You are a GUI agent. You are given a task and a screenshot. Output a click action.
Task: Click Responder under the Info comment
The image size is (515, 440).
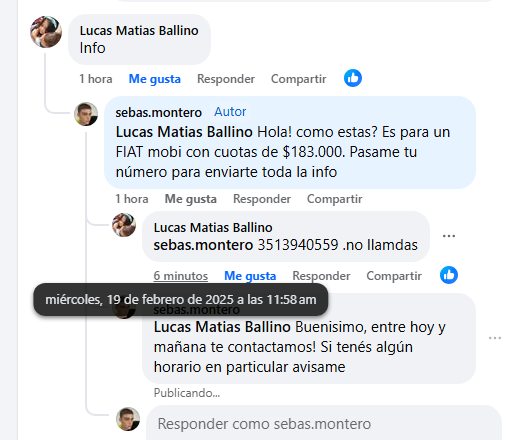point(226,79)
